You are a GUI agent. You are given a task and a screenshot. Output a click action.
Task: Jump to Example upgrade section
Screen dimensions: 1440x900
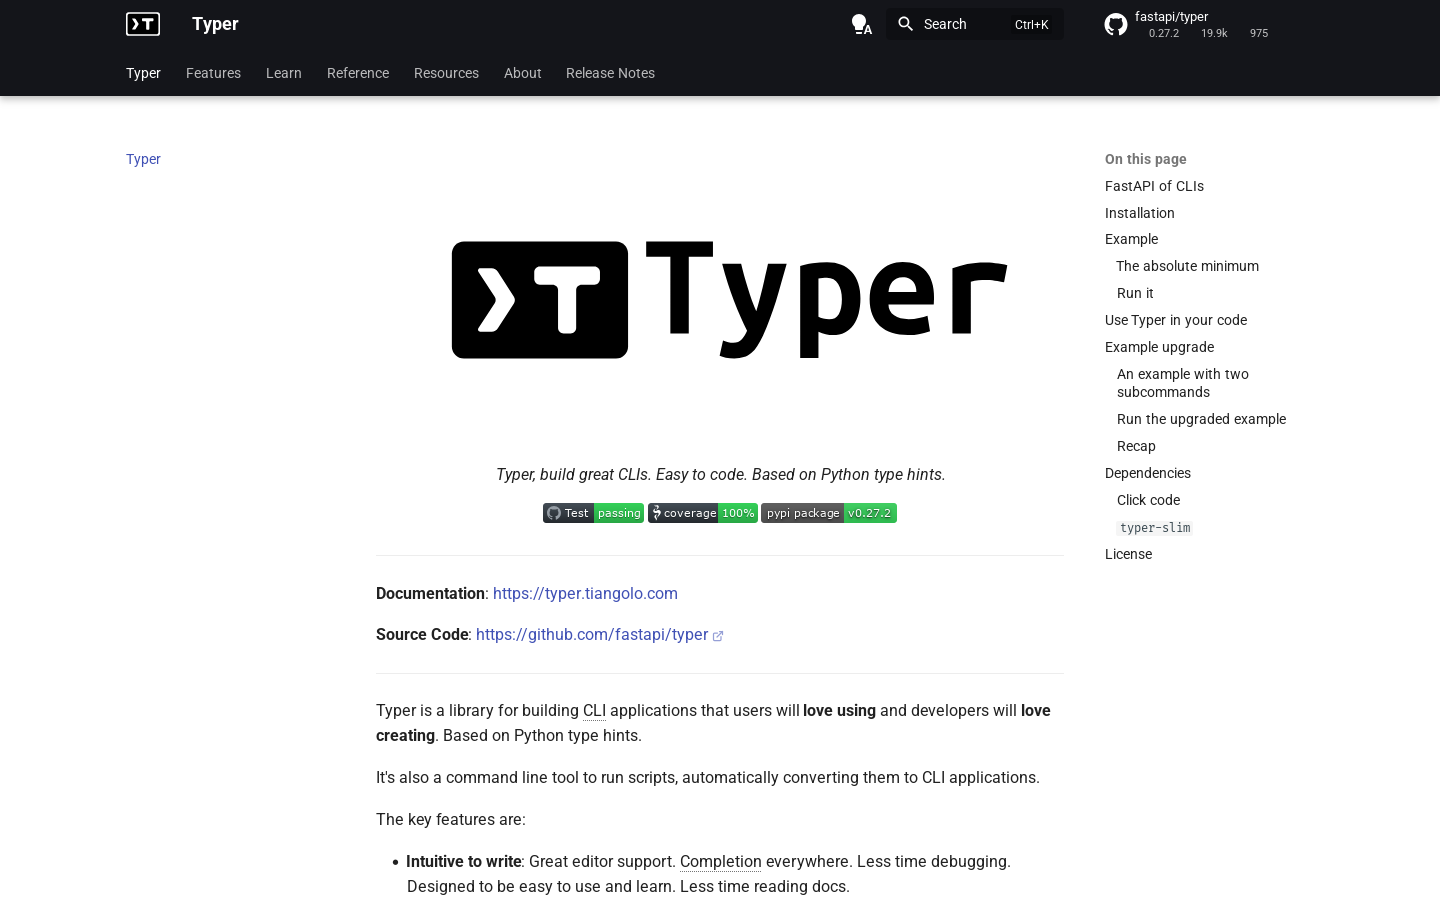tap(1159, 347)
